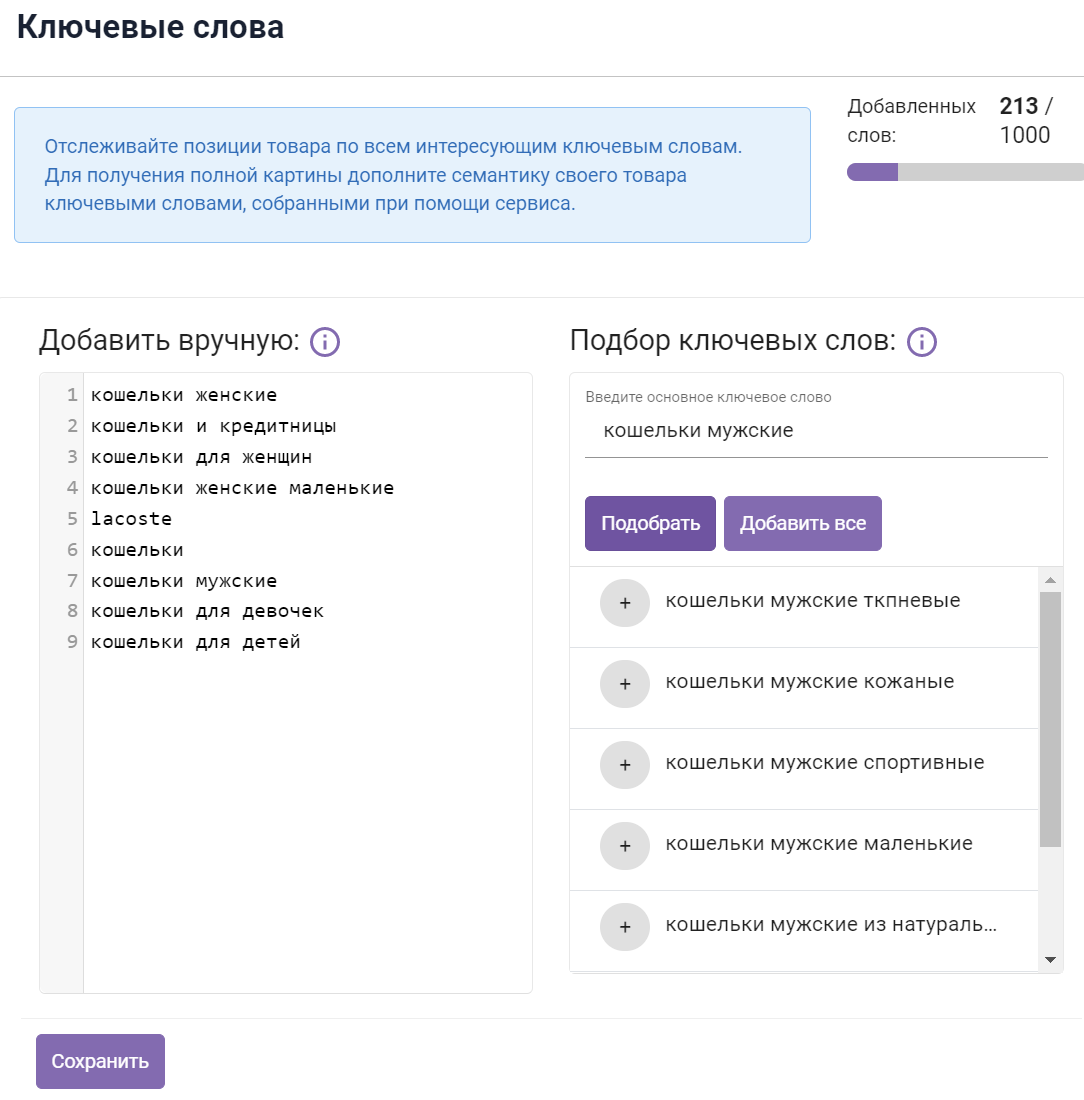Click scroll-down arrow in suggestions list

pos(1049,959)
